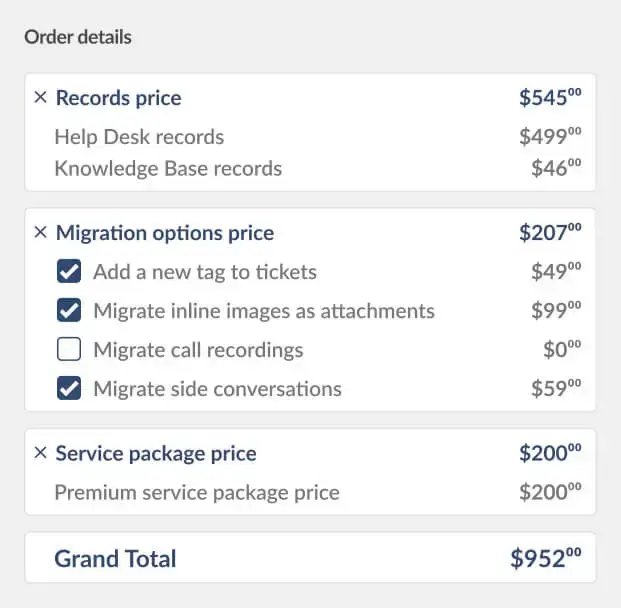Click Migration options price heading
The width and height of the screenshot is (621, 608).
click(x=164, y=233)
